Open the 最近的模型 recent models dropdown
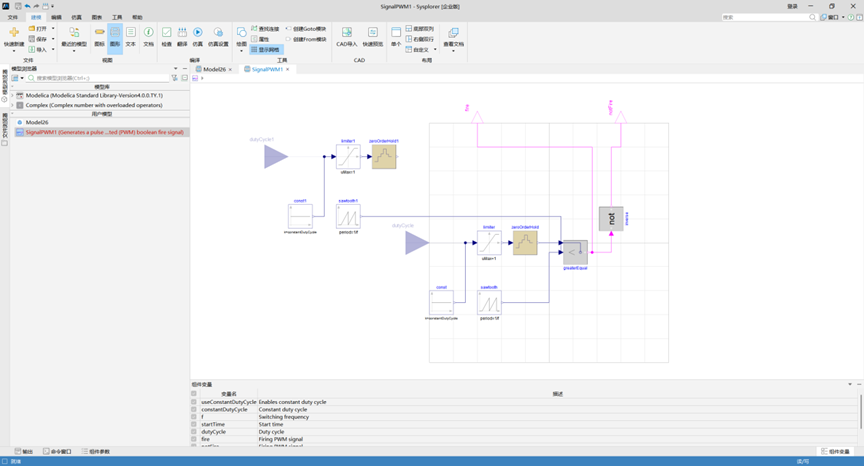Screen dimensions: 864x466 pos(74,37)
